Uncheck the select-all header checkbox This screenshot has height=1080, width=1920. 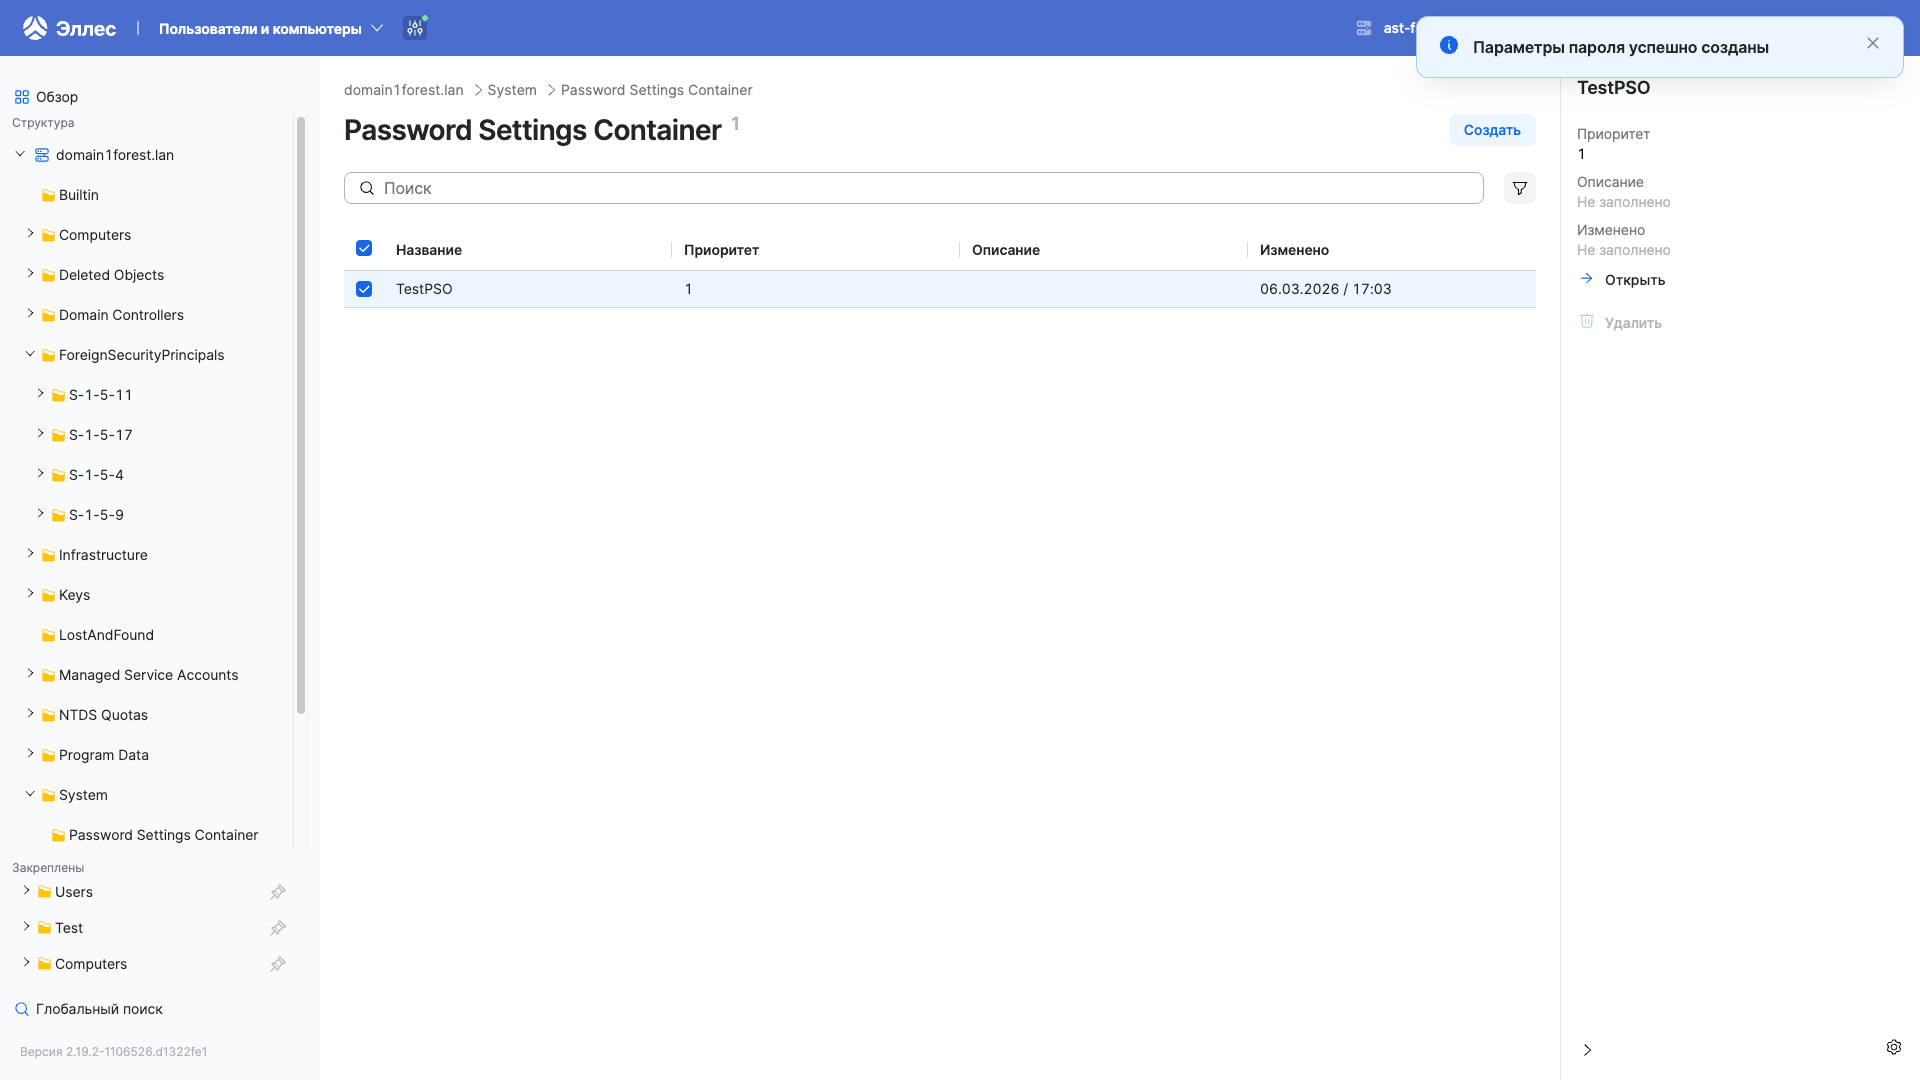364,249
